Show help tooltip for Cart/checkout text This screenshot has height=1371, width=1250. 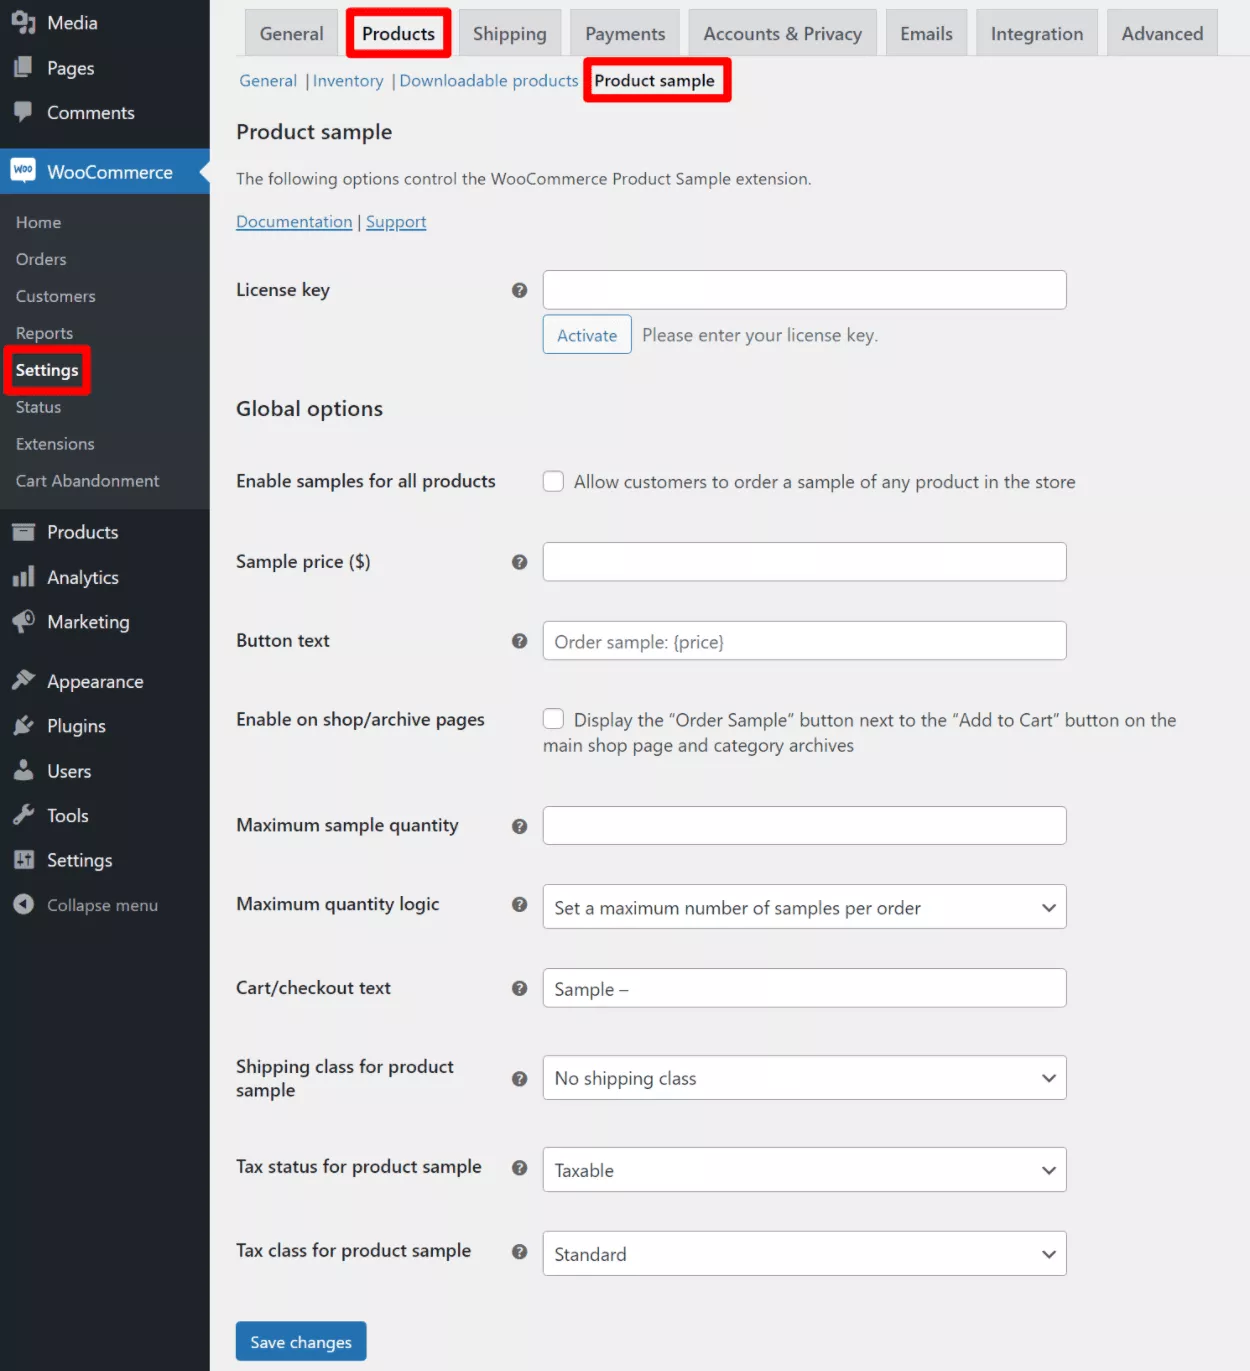click(519, 988)
